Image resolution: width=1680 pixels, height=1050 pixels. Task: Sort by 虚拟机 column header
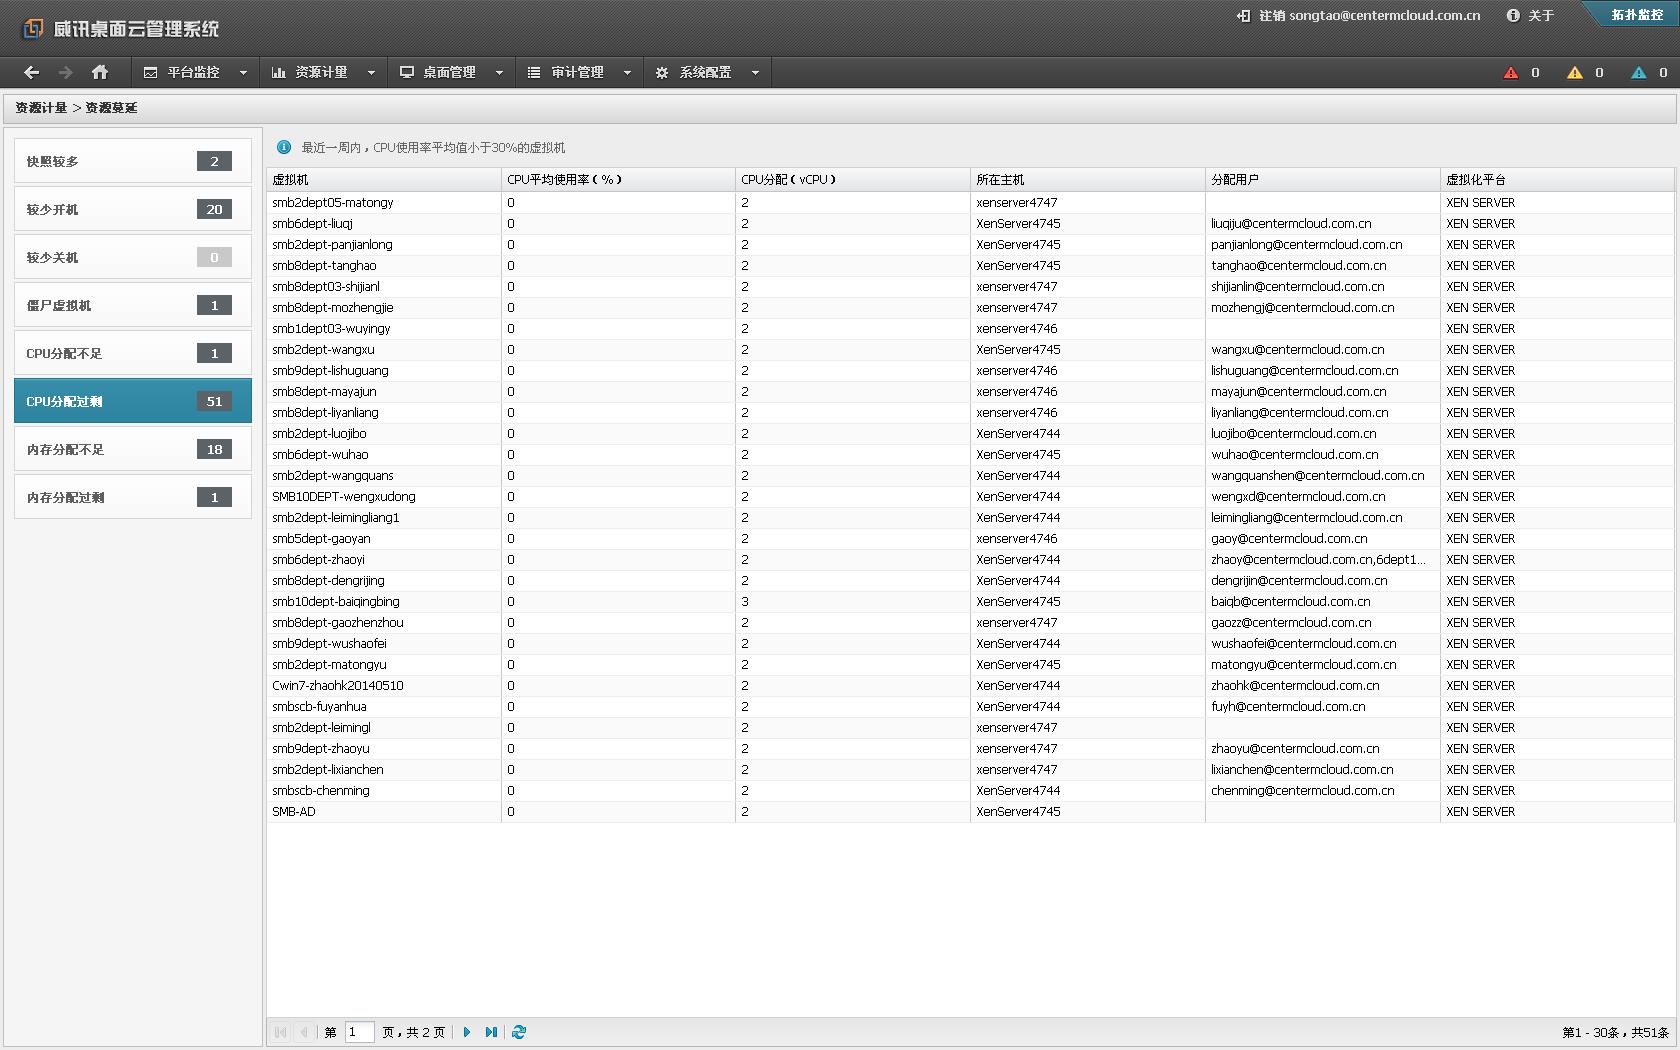[384, 180]
